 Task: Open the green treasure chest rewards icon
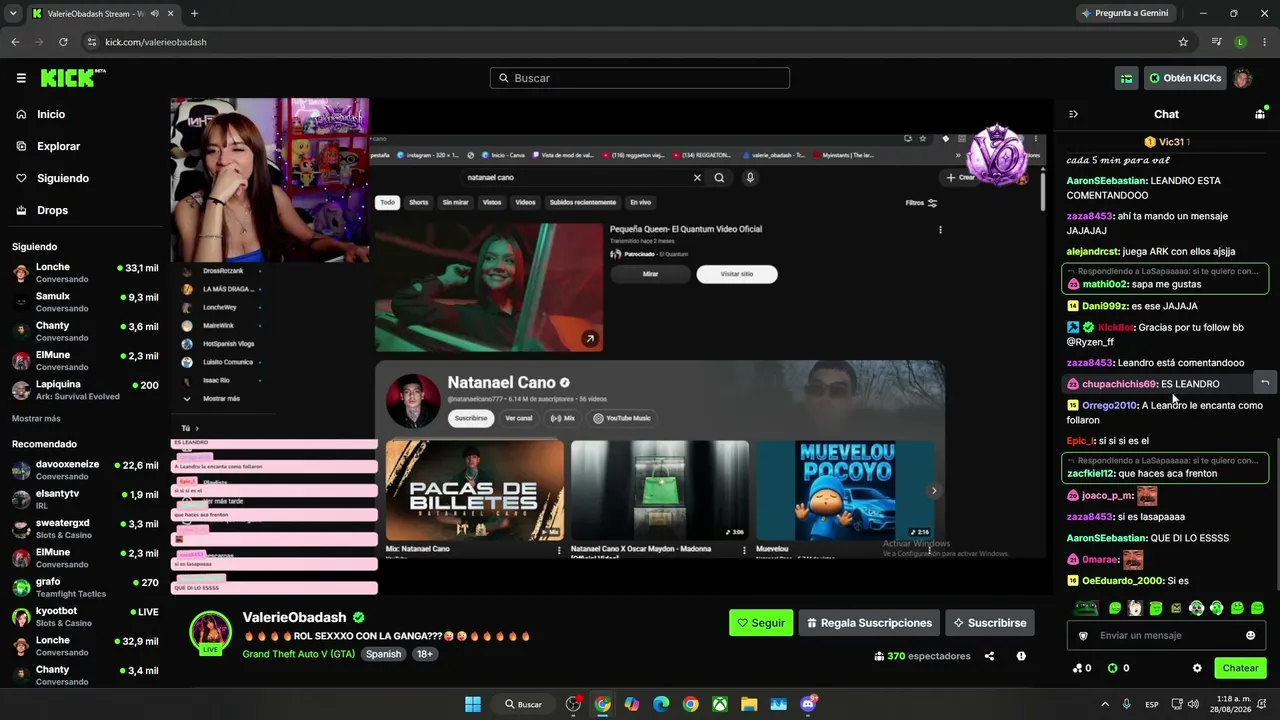tap(1126, 78)
